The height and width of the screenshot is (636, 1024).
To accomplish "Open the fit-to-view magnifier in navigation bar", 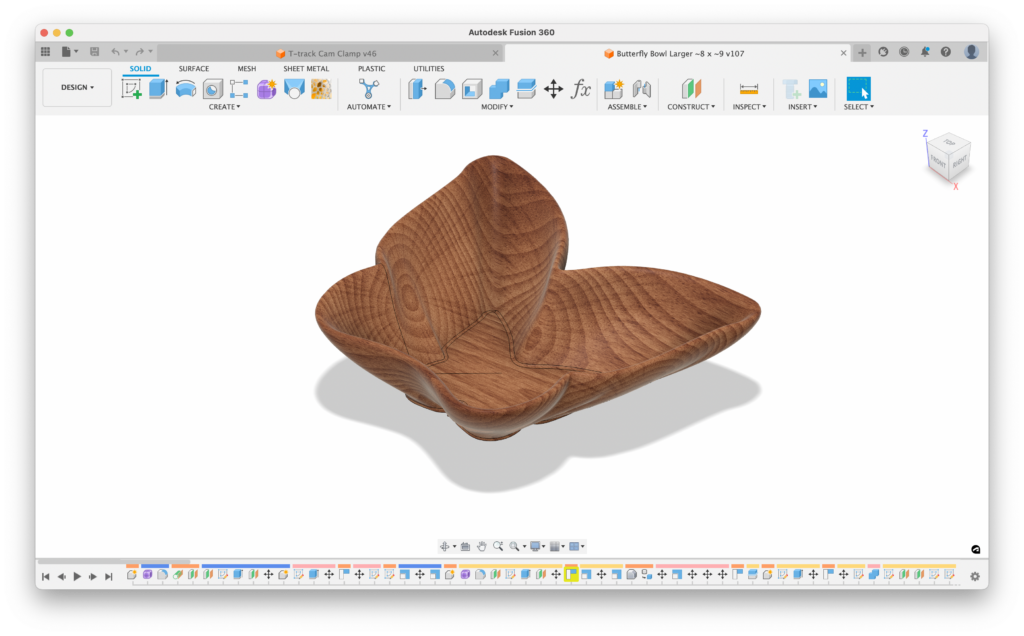I will pyautogui.click(x=499, y=546).
